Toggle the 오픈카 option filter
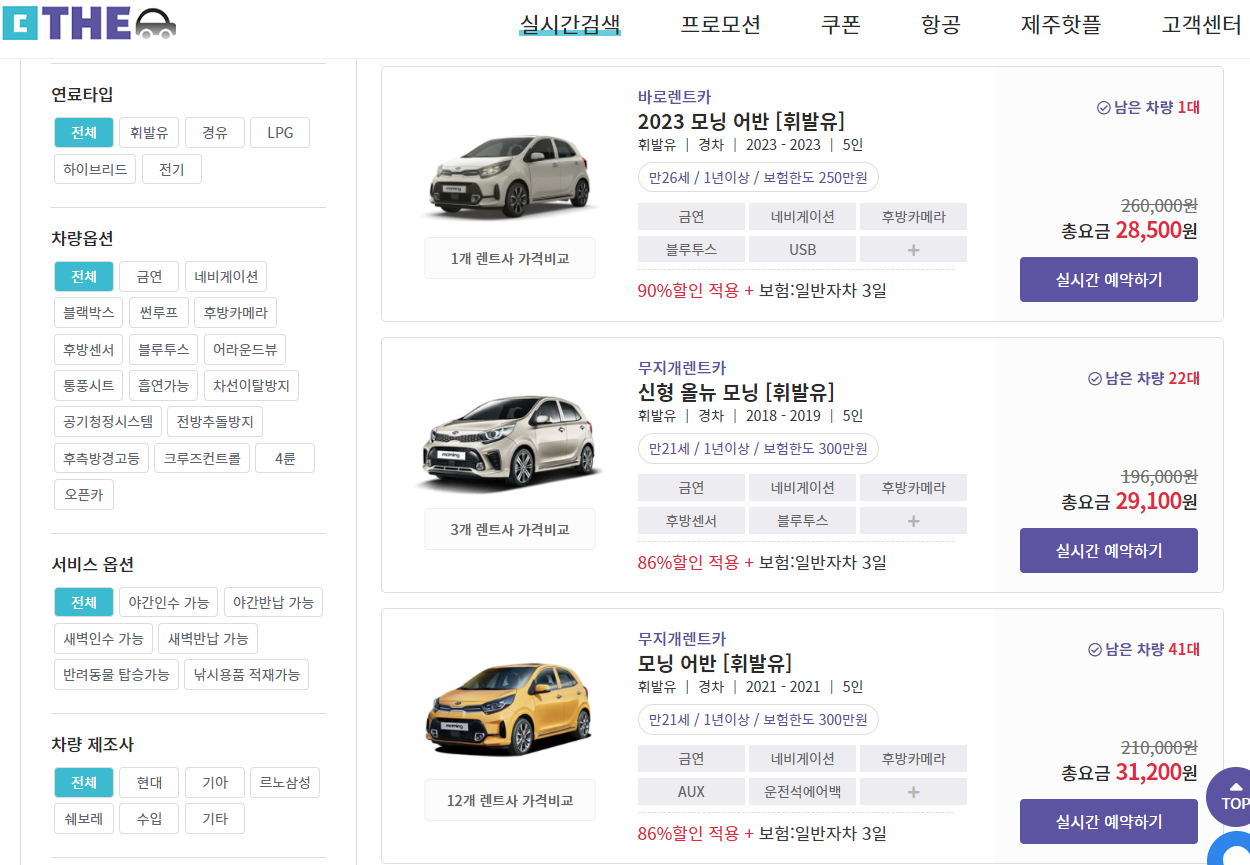The image size is (1250, 865). coord(84,494)
